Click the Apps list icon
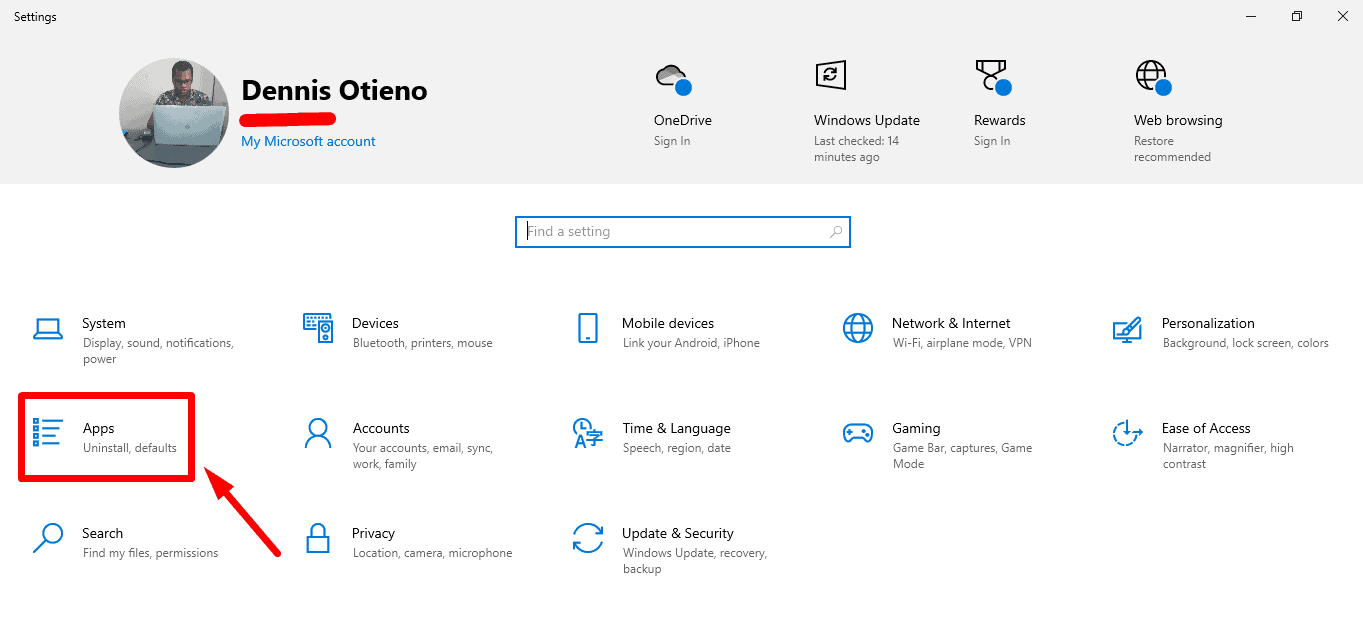The image size is (1363, 644). (47, 433)
